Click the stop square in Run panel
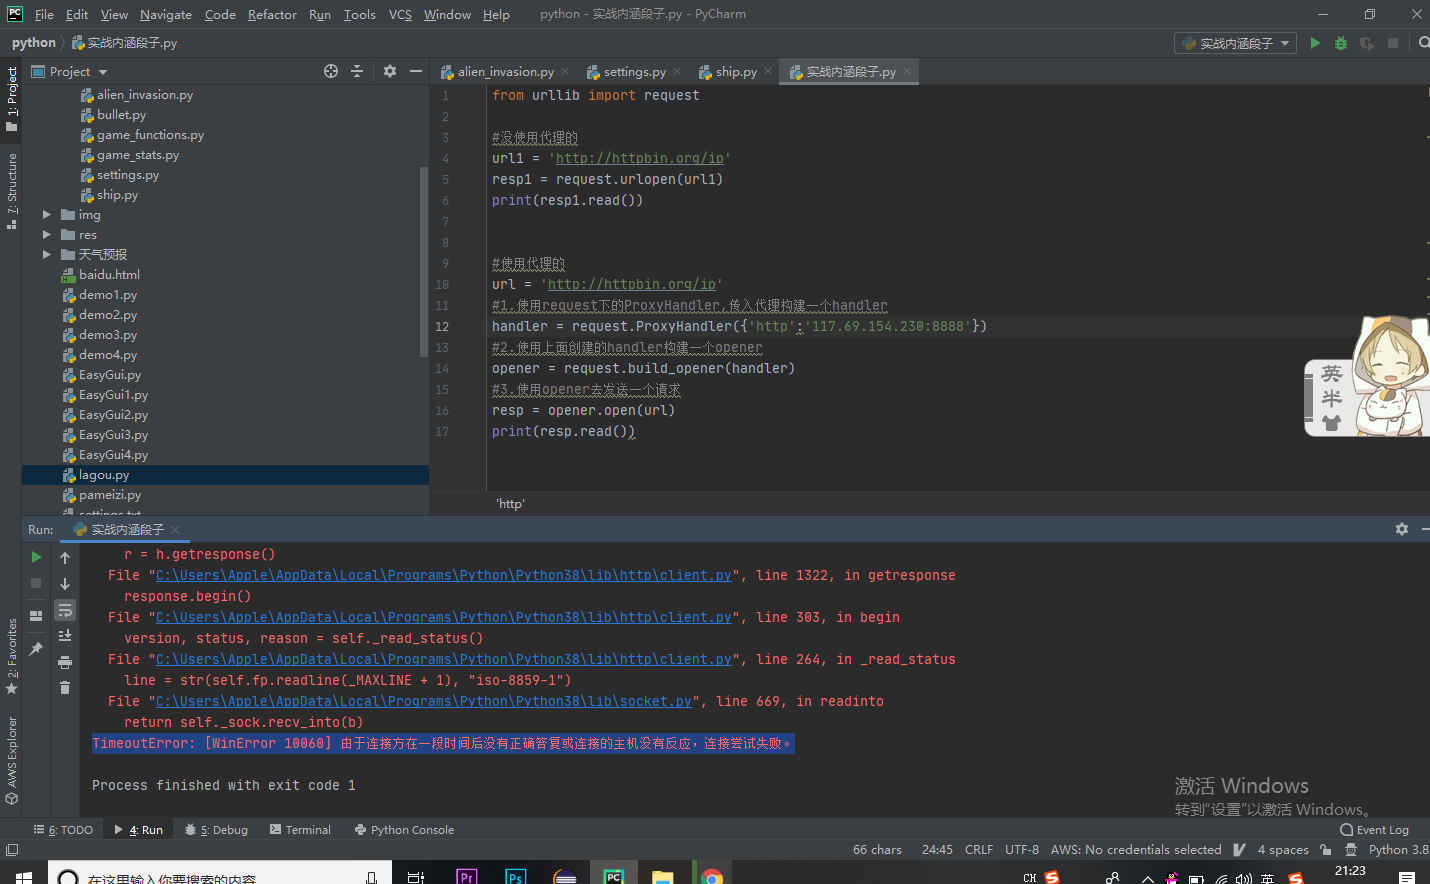The image size is (1430, 884). [x=36, y=583]
